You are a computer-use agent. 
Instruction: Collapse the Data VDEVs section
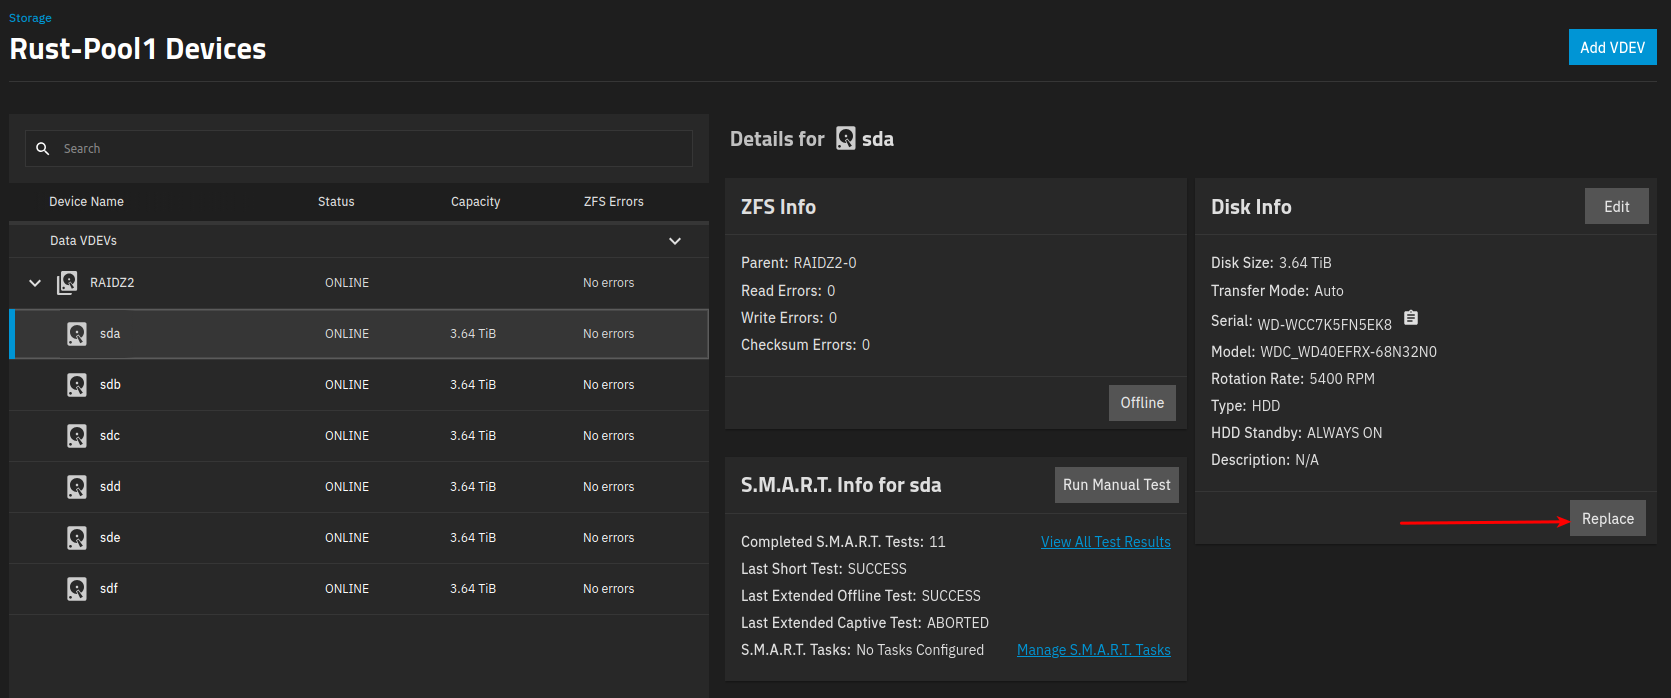click(675, 241)
